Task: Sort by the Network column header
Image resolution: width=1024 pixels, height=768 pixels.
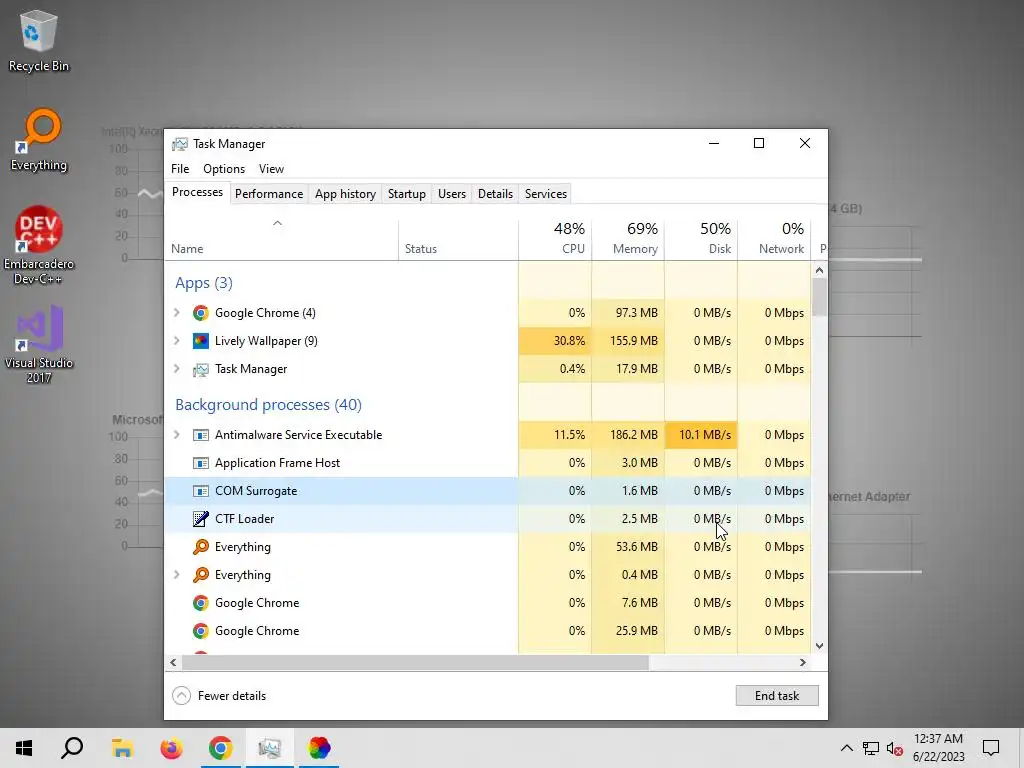Action: (x=775, y=239)
